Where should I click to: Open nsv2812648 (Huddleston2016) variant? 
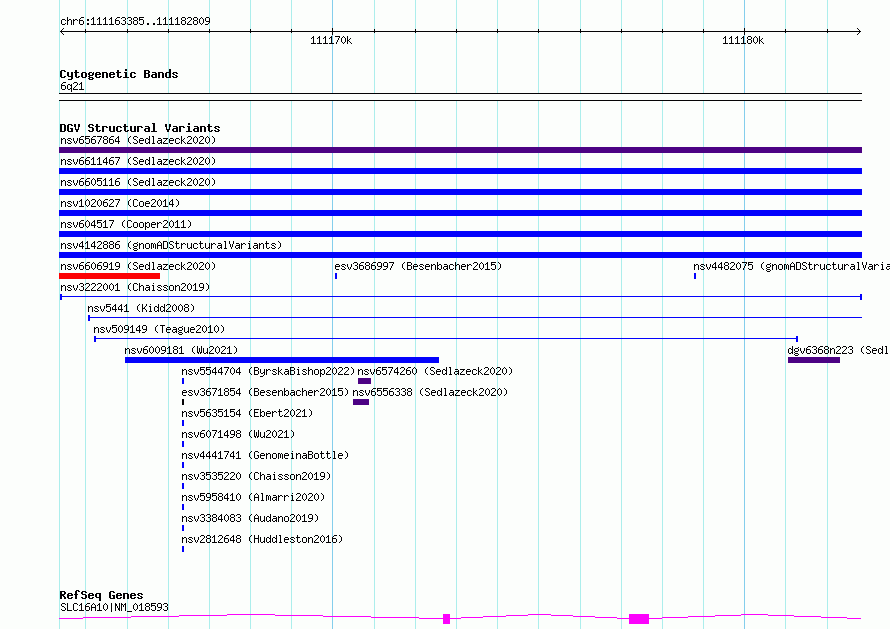point(262,539)
